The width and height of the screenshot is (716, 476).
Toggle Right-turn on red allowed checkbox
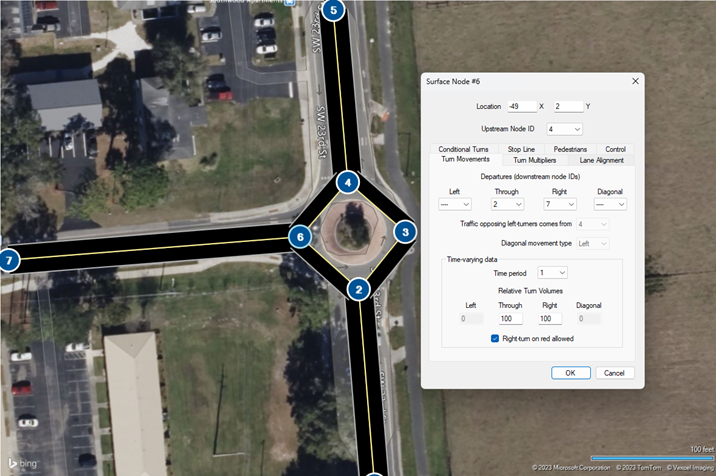(x=495, y=338)
